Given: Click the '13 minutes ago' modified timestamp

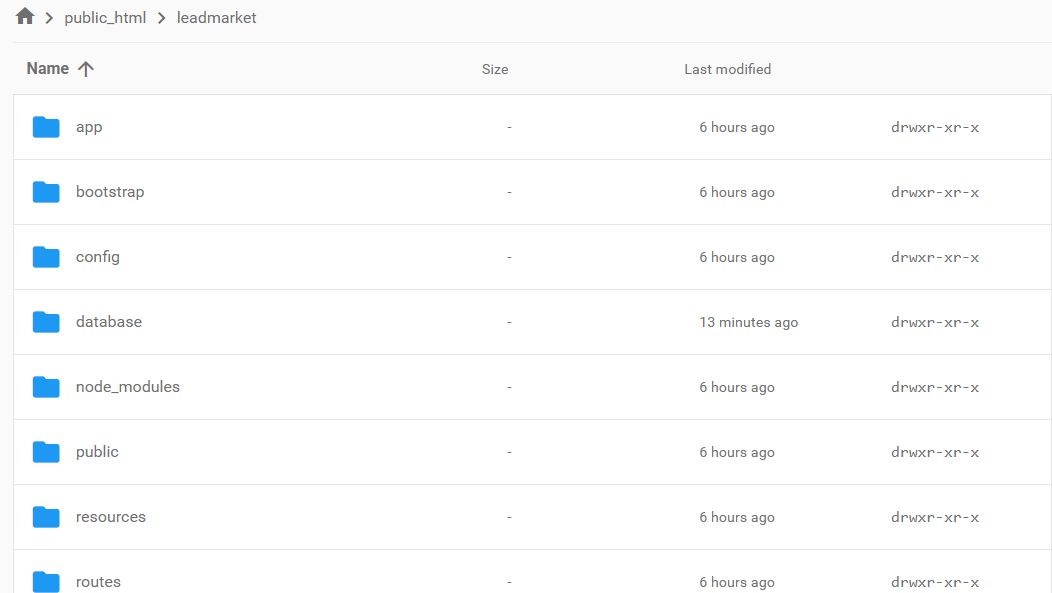Looking at the screenshot, I should tap(748, 323).
